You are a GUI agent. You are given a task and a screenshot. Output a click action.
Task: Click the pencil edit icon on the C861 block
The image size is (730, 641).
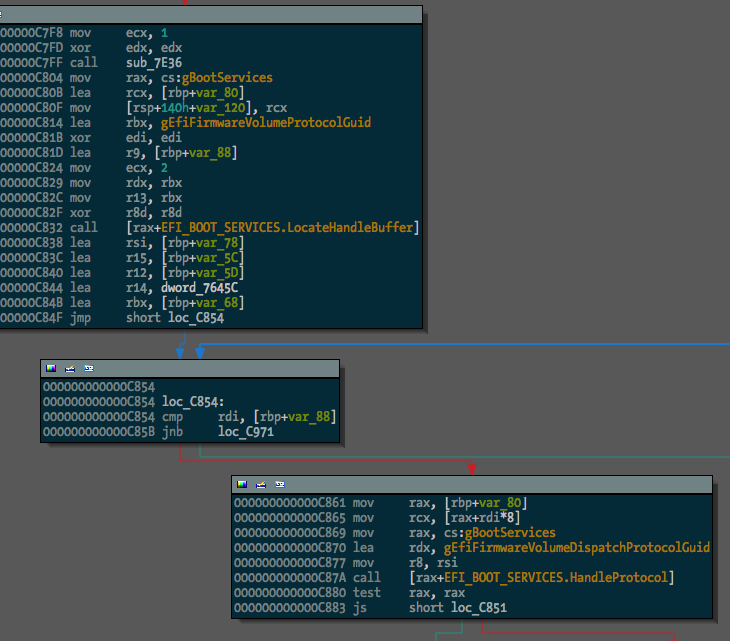pyautogui.click(x=261, y=485)
